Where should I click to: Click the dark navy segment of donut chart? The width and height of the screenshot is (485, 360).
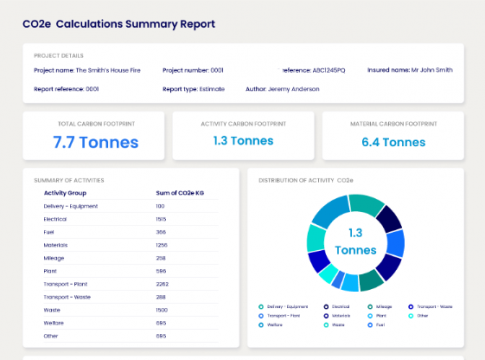click(x=389, y=219)
